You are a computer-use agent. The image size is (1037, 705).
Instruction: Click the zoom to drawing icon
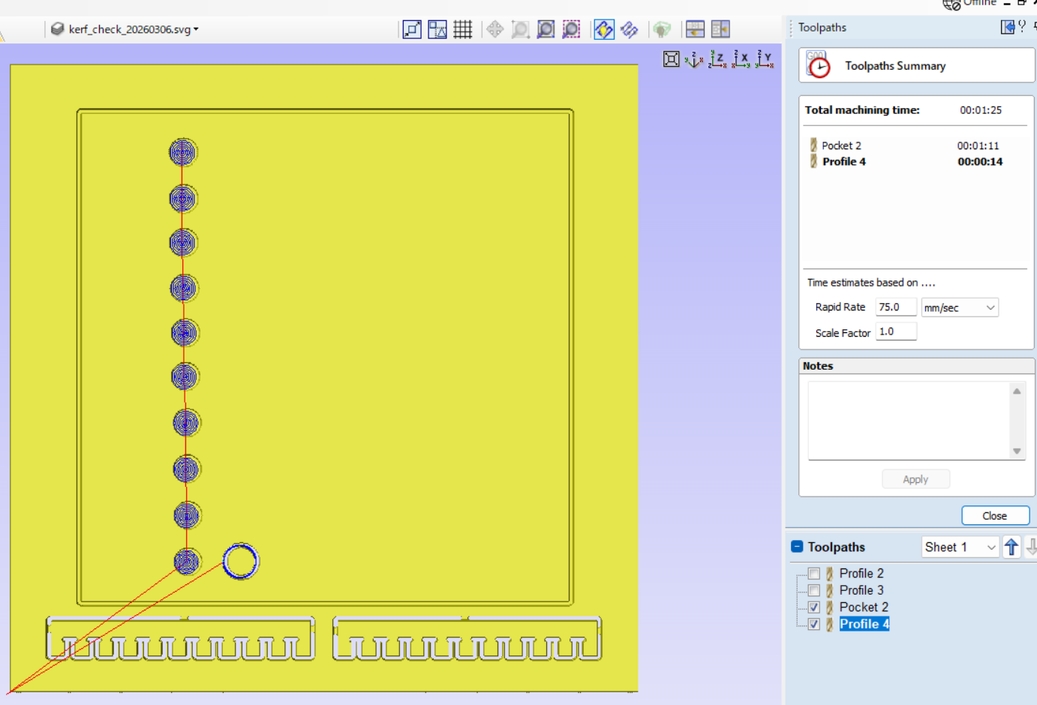[546, 29]
